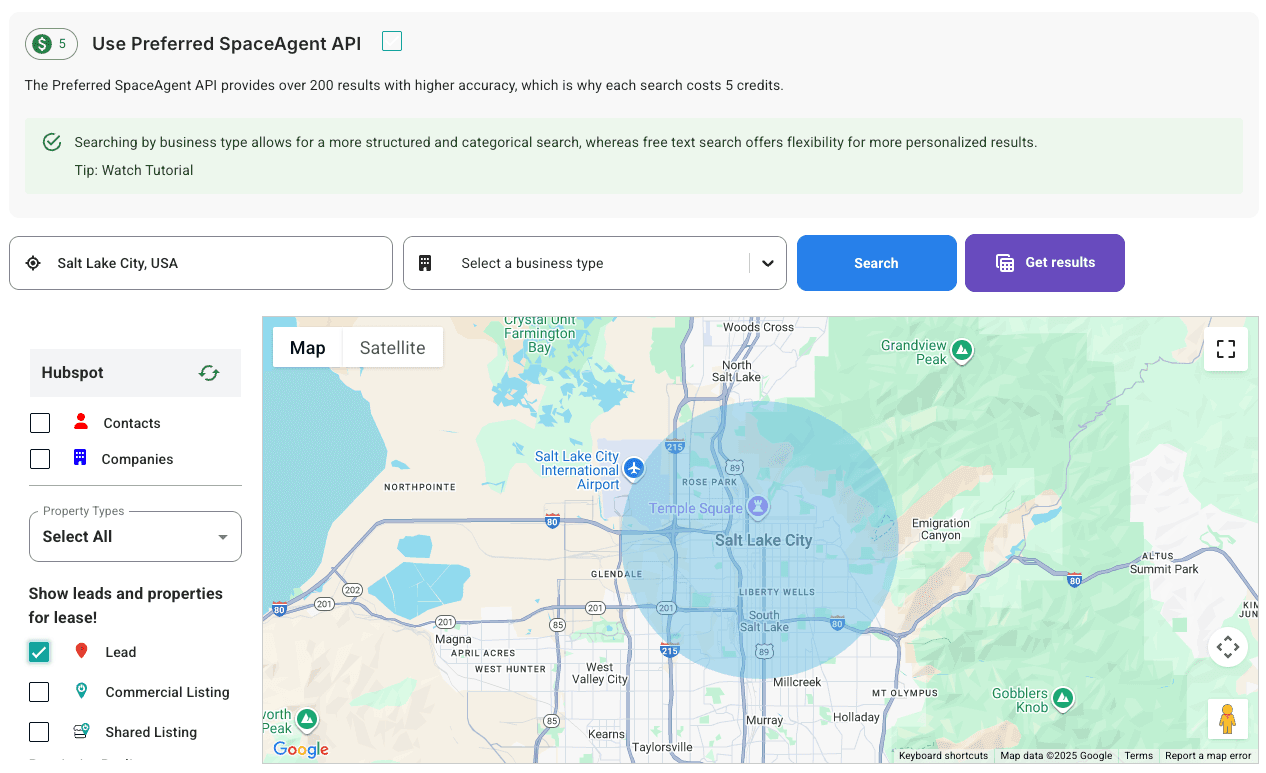Click the Grandview Peak mountain marker
The width and height of the screenshot is (1266, 773).
962,350
